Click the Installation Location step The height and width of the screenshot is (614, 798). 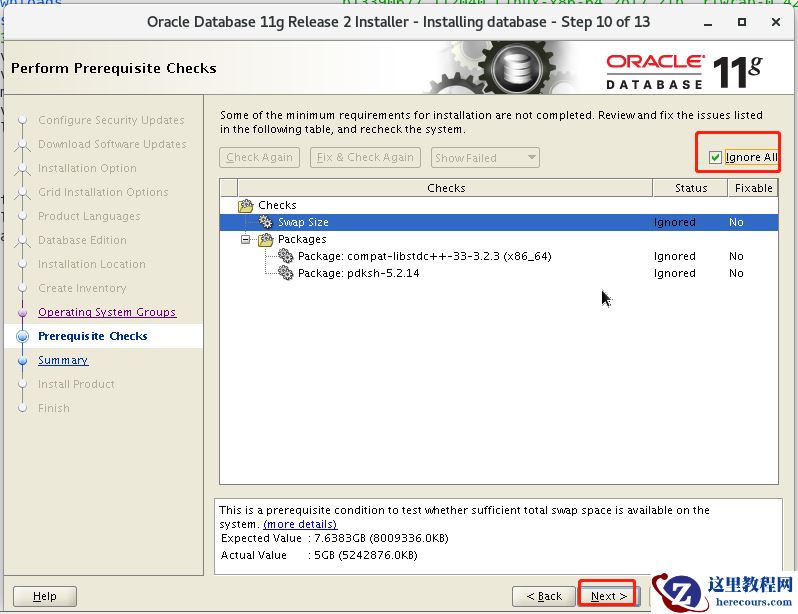click(x=92, y=264)
